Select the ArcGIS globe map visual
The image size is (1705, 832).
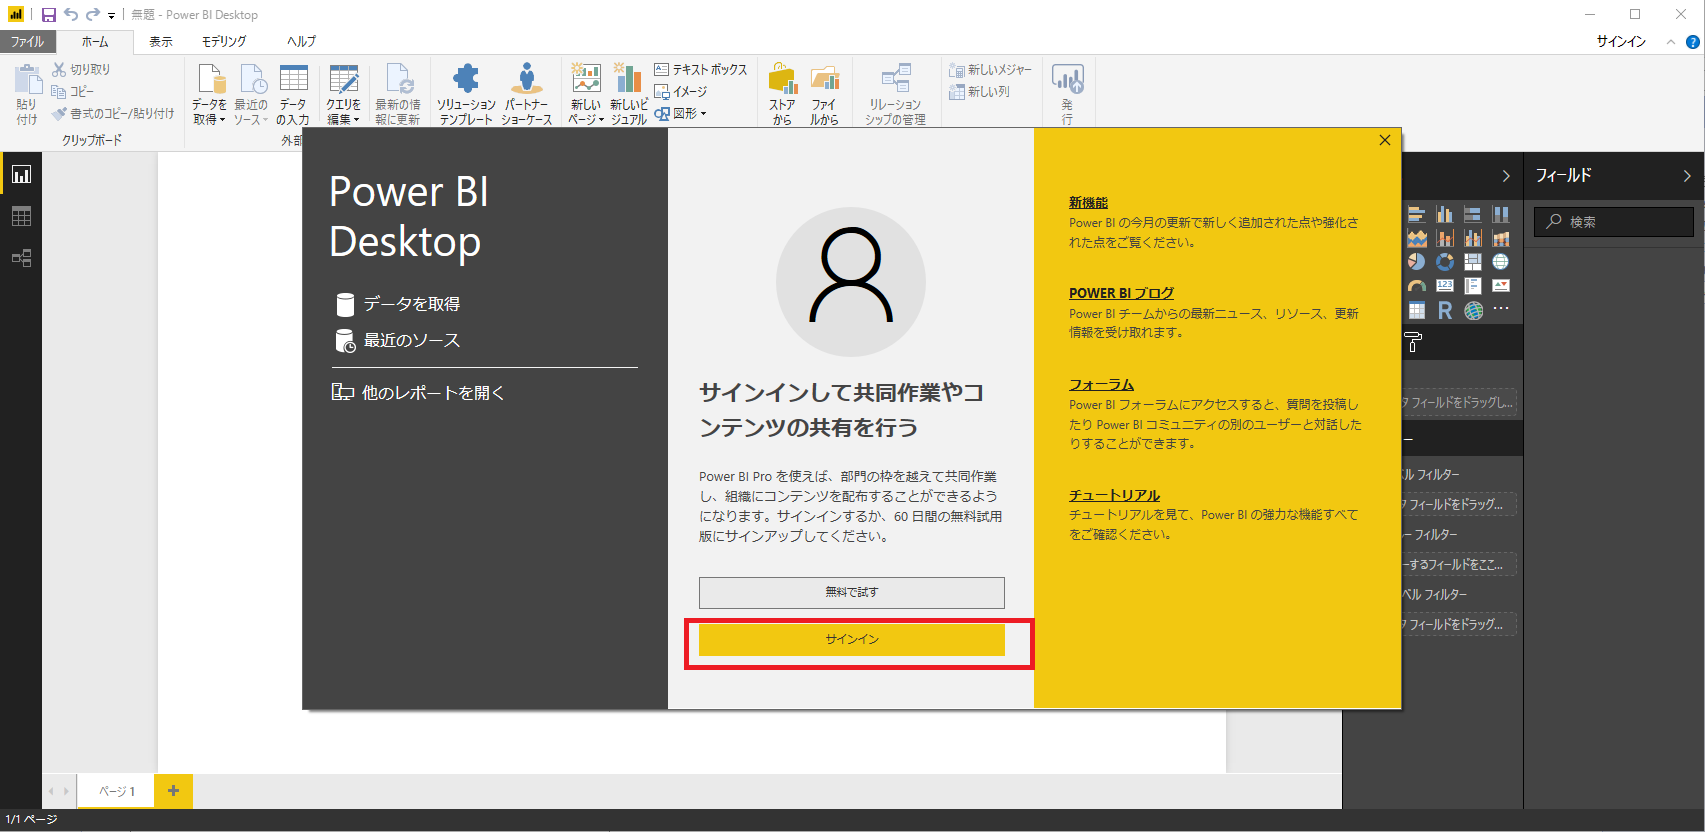(1473, 311)
